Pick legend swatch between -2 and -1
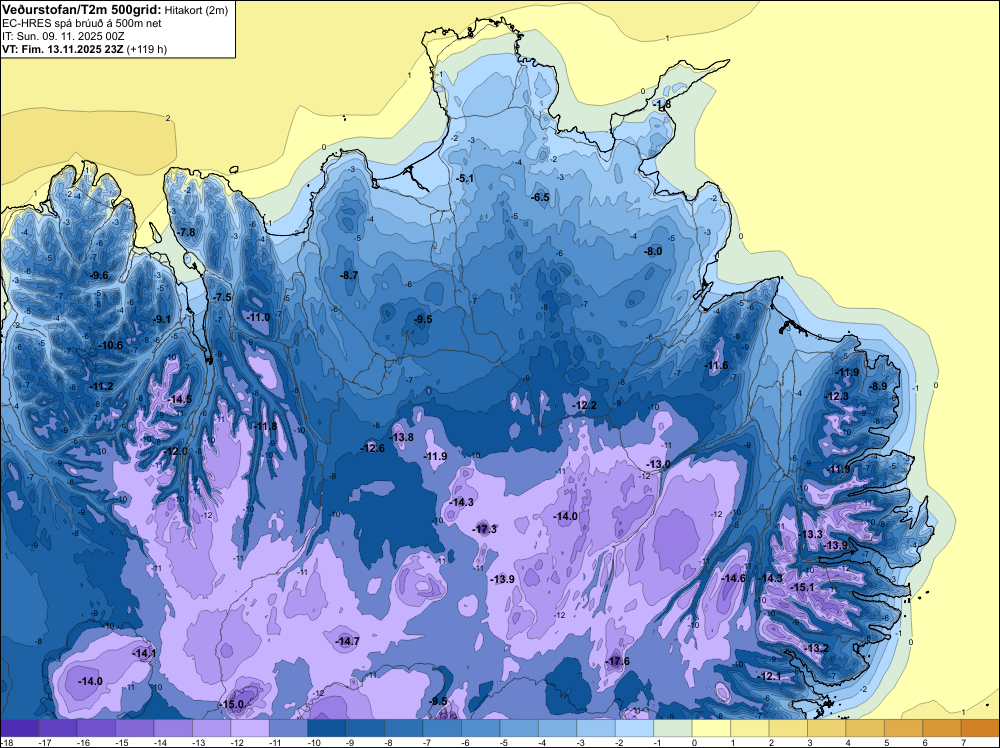The width and height of the screenshot is (1000, 748). pos(635,728)
